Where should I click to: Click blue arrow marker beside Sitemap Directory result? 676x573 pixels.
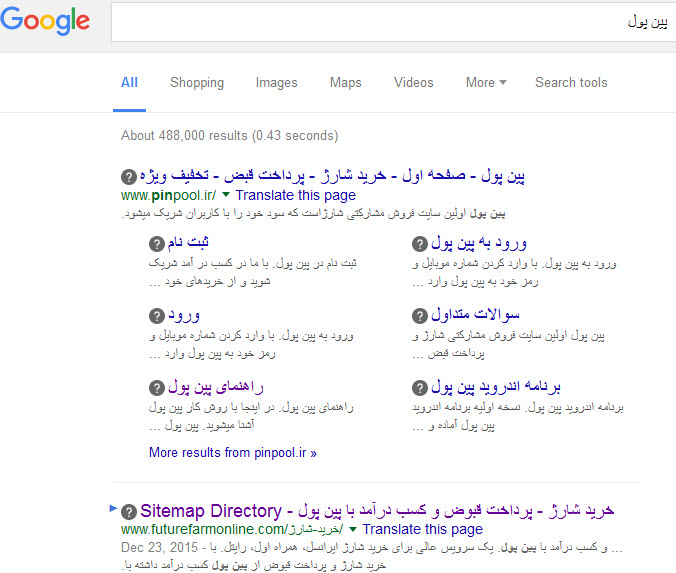click(x=113, y=509)
